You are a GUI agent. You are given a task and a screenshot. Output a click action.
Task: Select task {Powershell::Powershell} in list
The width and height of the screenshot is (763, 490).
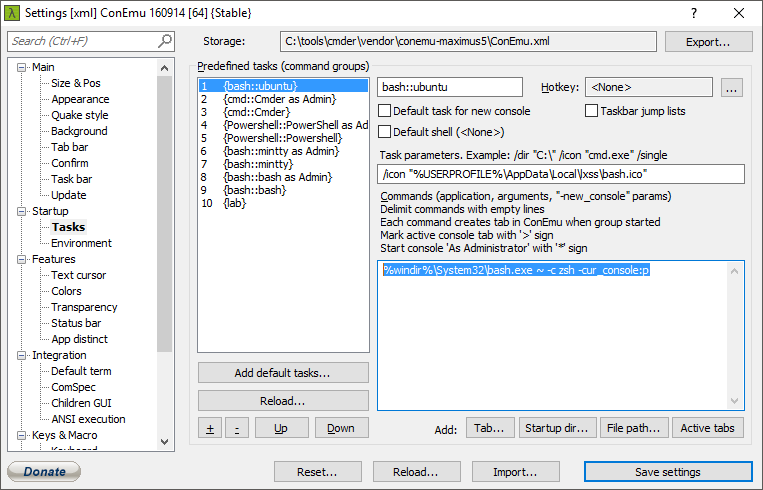(x=283, y=138)
